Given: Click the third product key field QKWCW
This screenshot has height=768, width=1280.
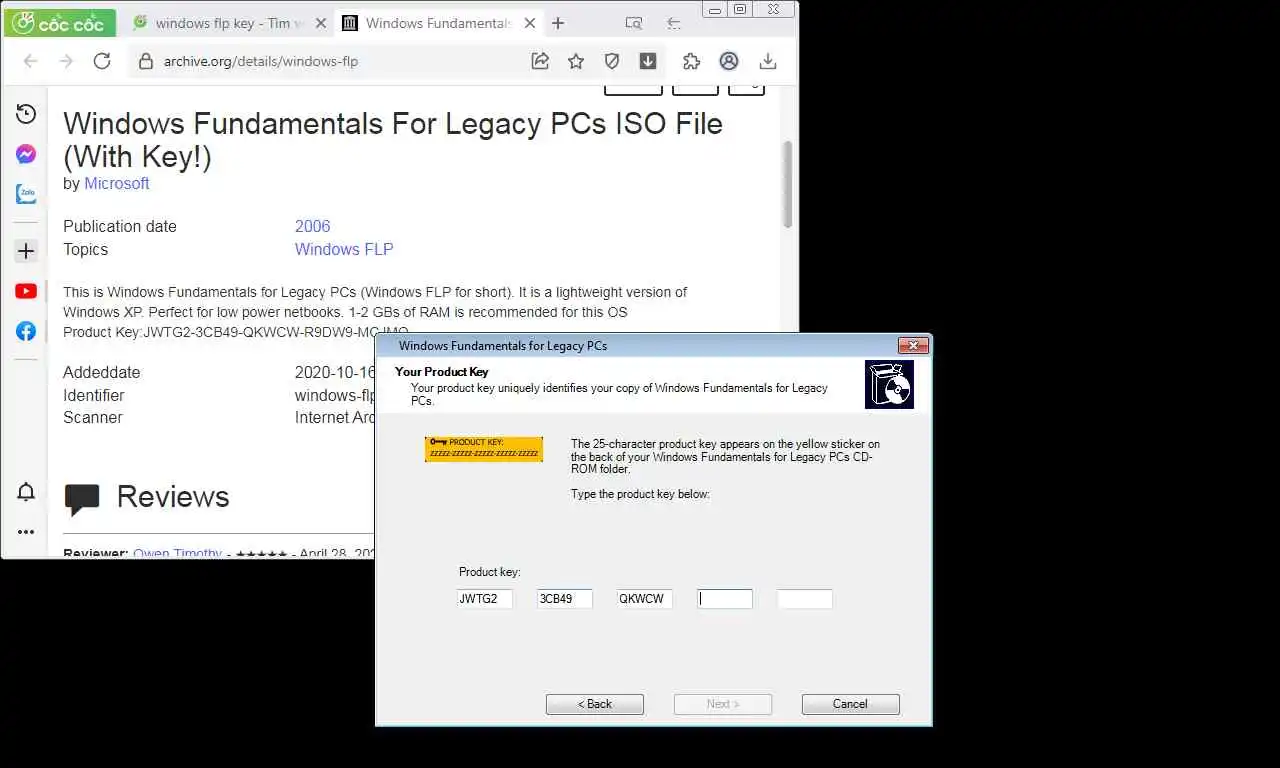Looking at the screenshot, I should [x=644, y=599].
